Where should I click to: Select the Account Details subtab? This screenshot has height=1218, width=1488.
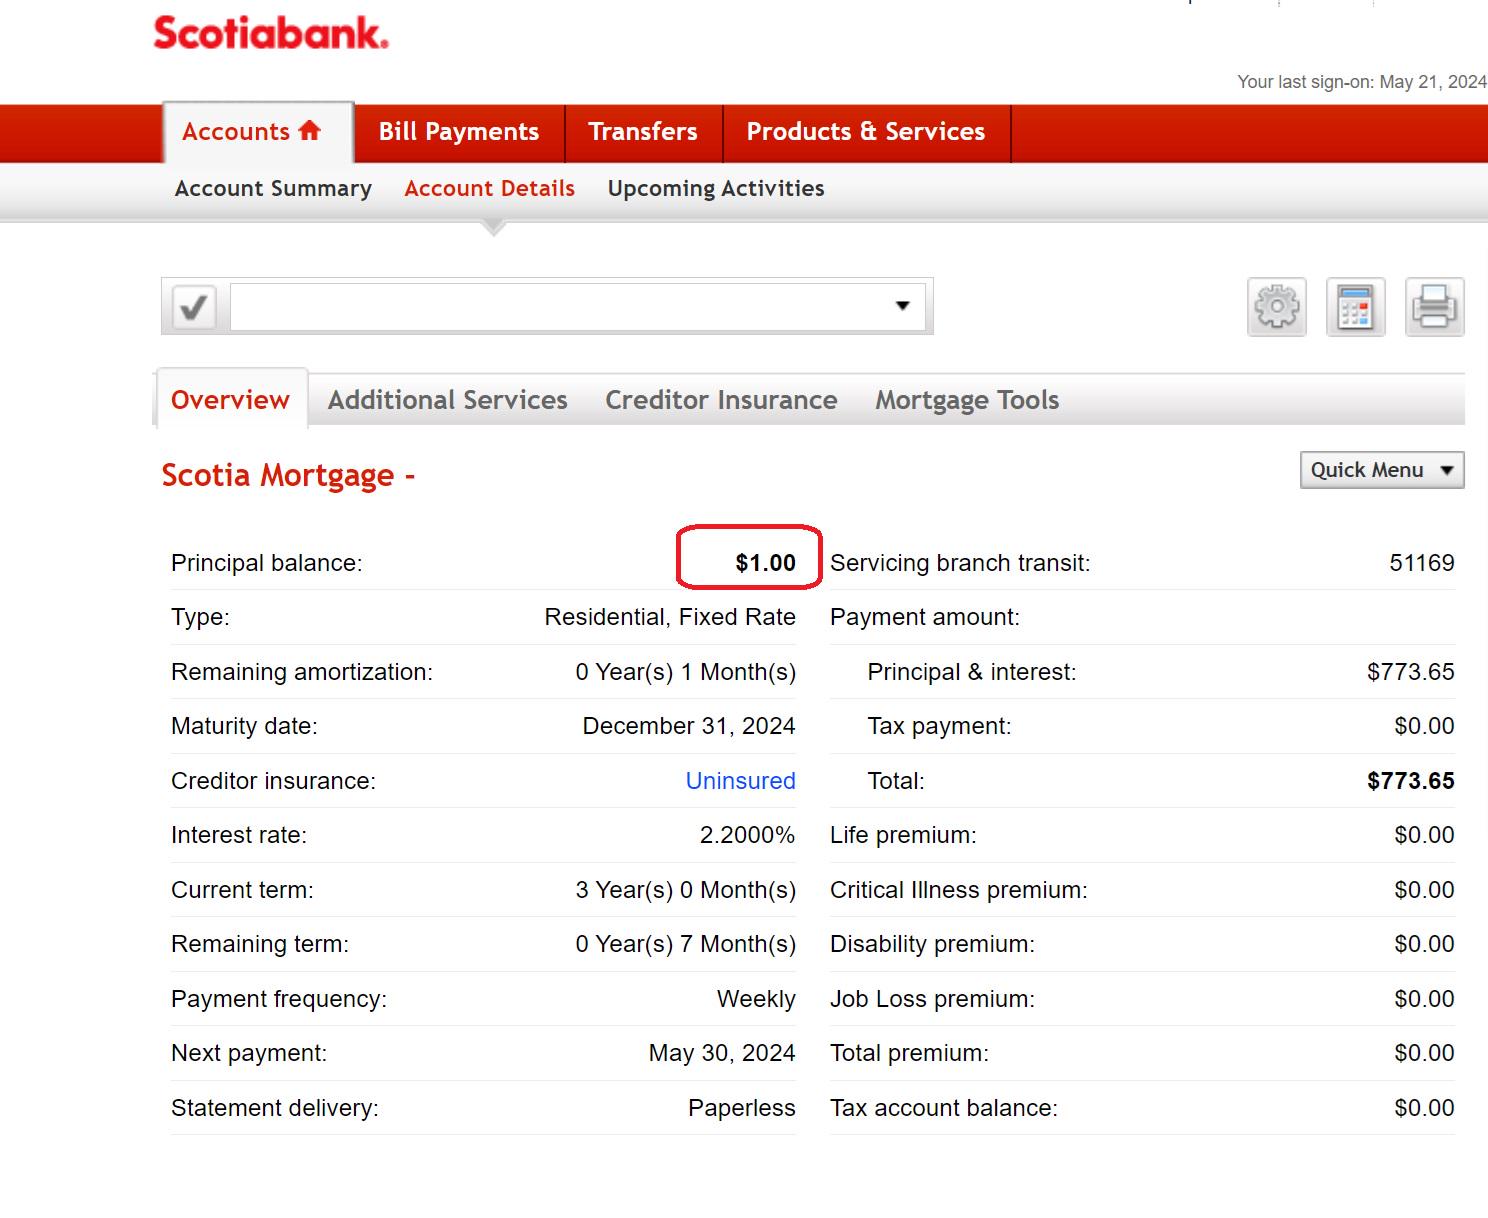(489, 189)
